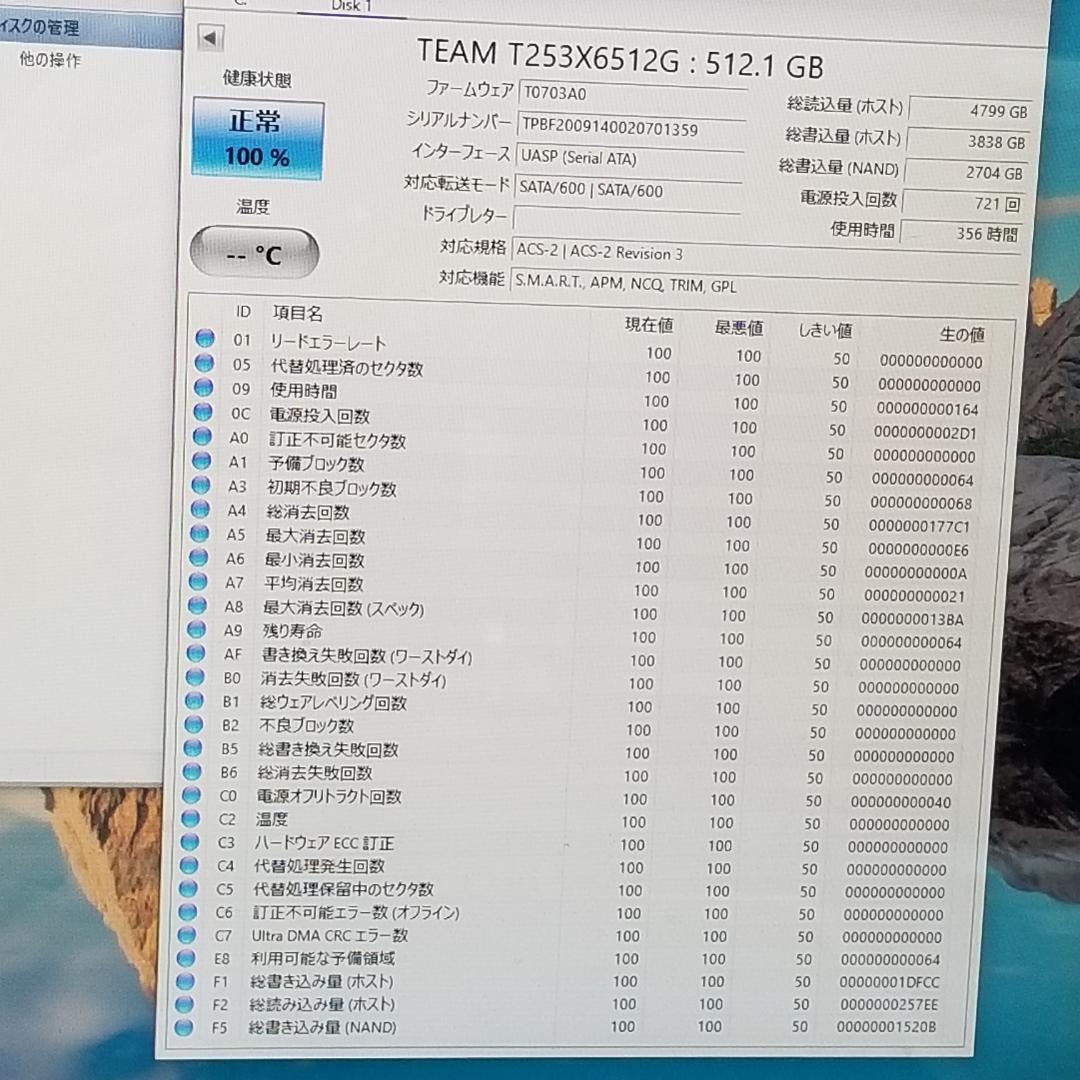Click the 総書込量 (ホスト) value 3838 GB
Screen dimensions: 1080x1080
click(967, 142)
